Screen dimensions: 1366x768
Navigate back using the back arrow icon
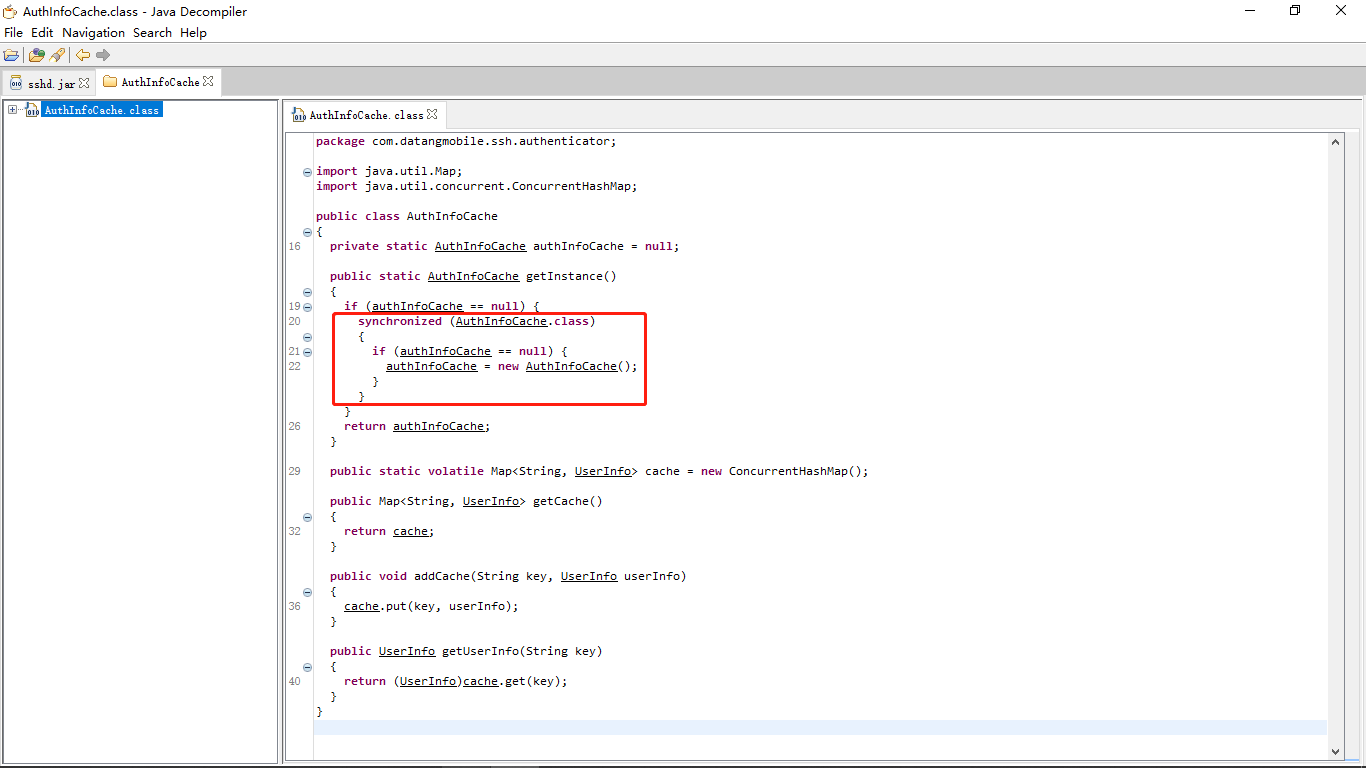click(x=82, y=55)
